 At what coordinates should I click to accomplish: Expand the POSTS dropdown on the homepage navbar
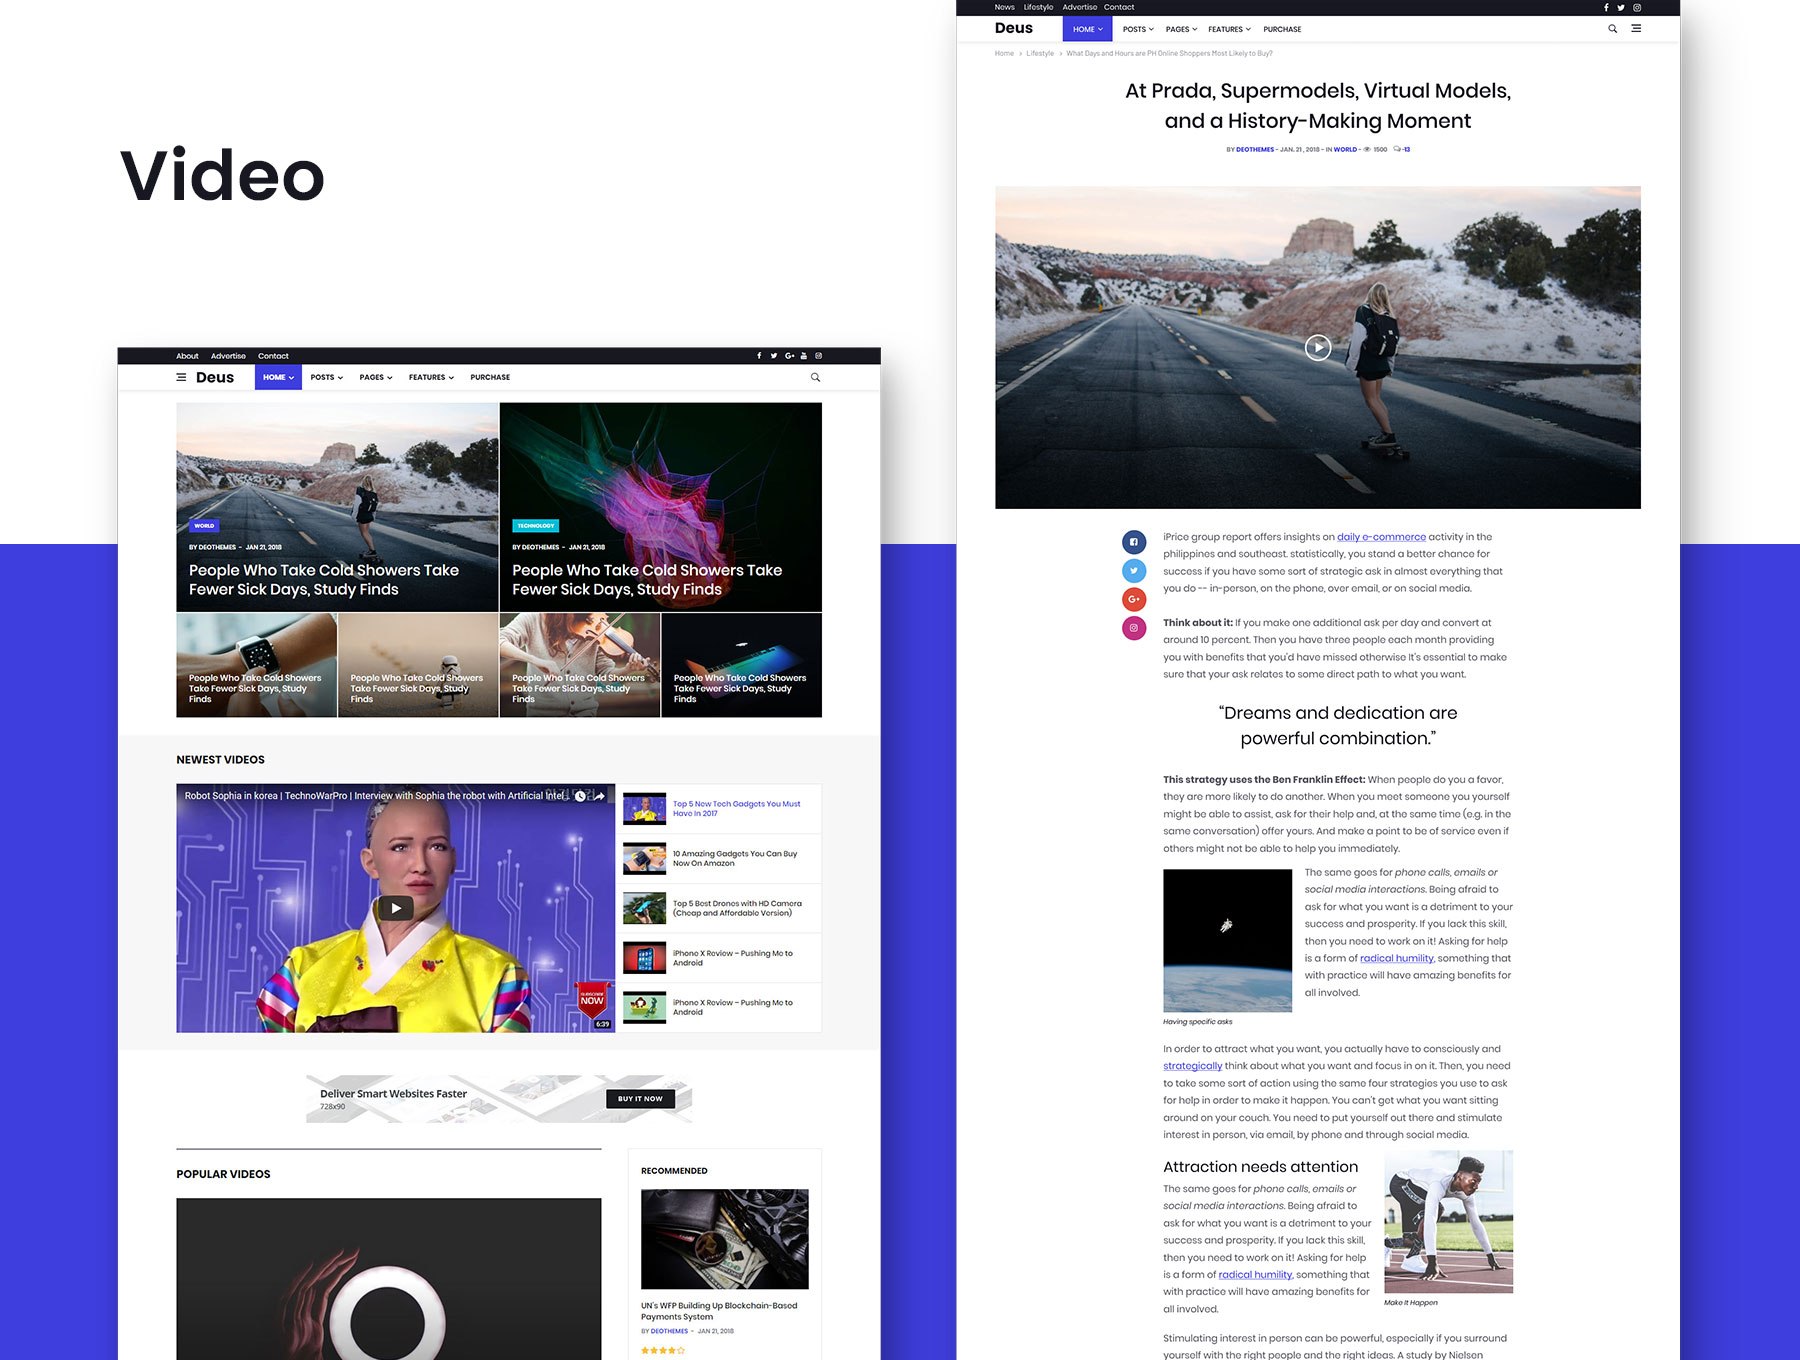pos(326,377)
